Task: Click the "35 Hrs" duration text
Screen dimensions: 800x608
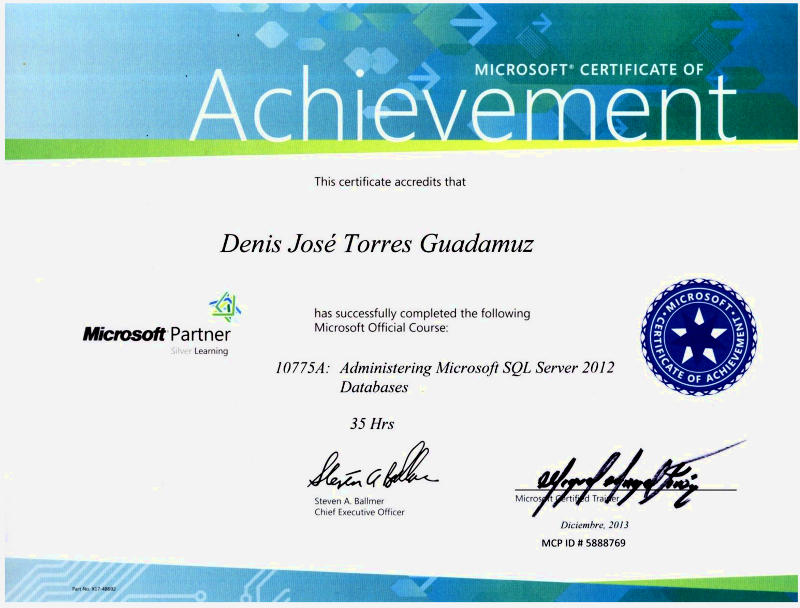Action: pos(372,424)
